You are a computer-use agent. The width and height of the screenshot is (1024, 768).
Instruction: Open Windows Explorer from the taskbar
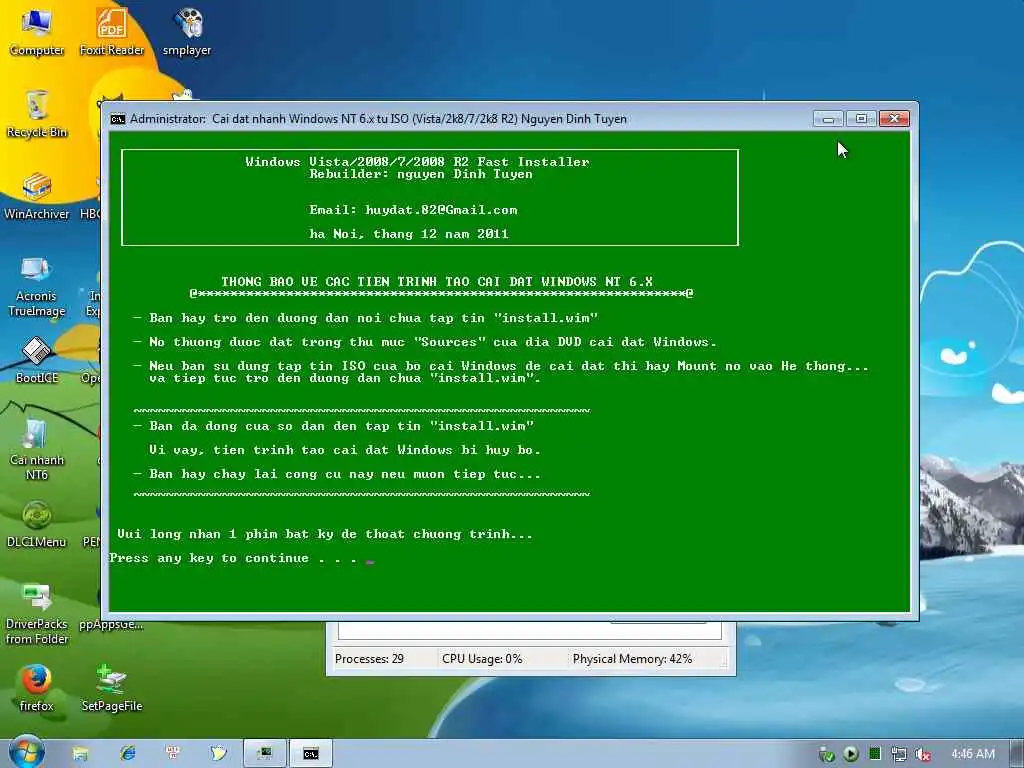pyautogui.click(x=80, y=754)
